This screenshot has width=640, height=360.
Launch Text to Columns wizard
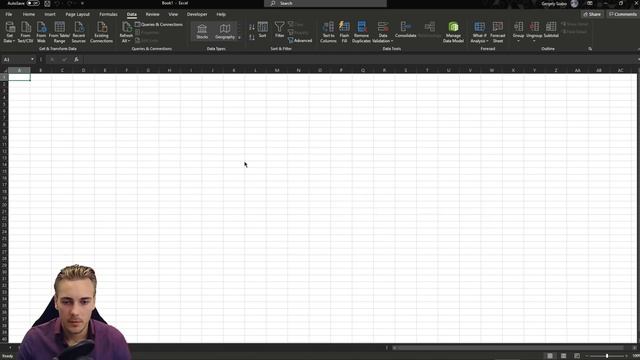(328, 32)
